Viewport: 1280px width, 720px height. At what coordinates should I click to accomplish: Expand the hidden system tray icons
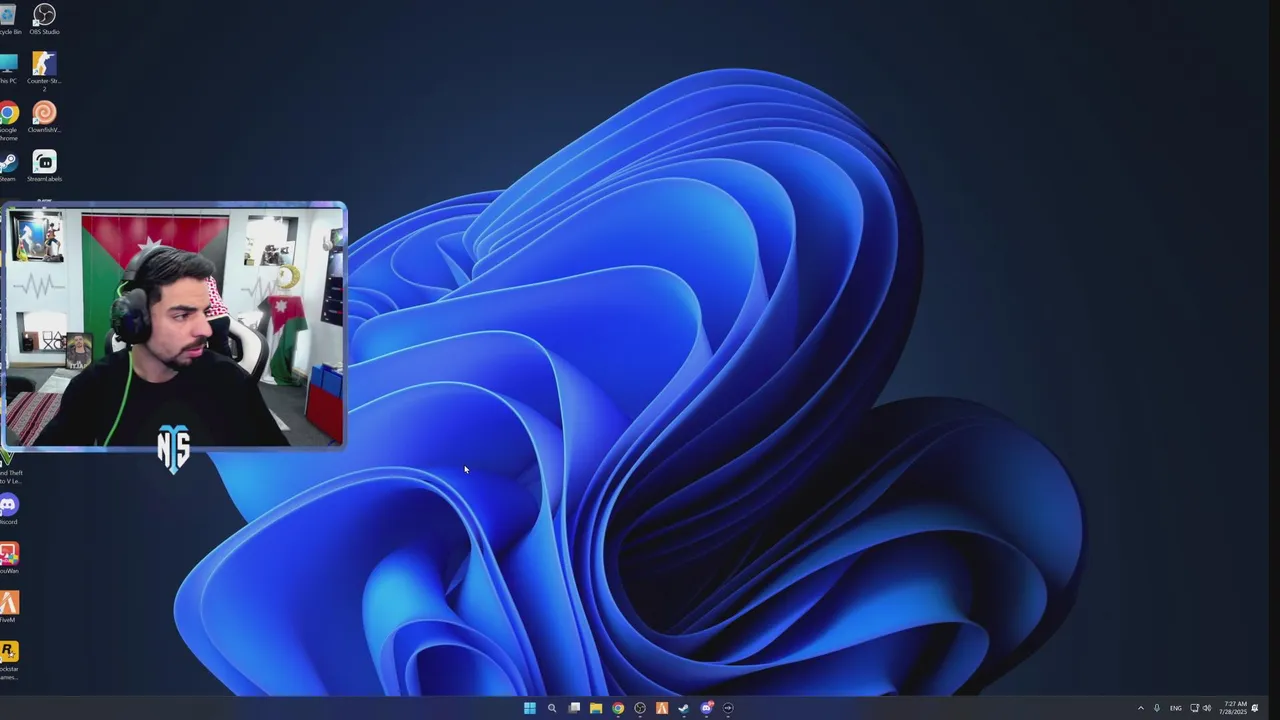click(1140, 708)
